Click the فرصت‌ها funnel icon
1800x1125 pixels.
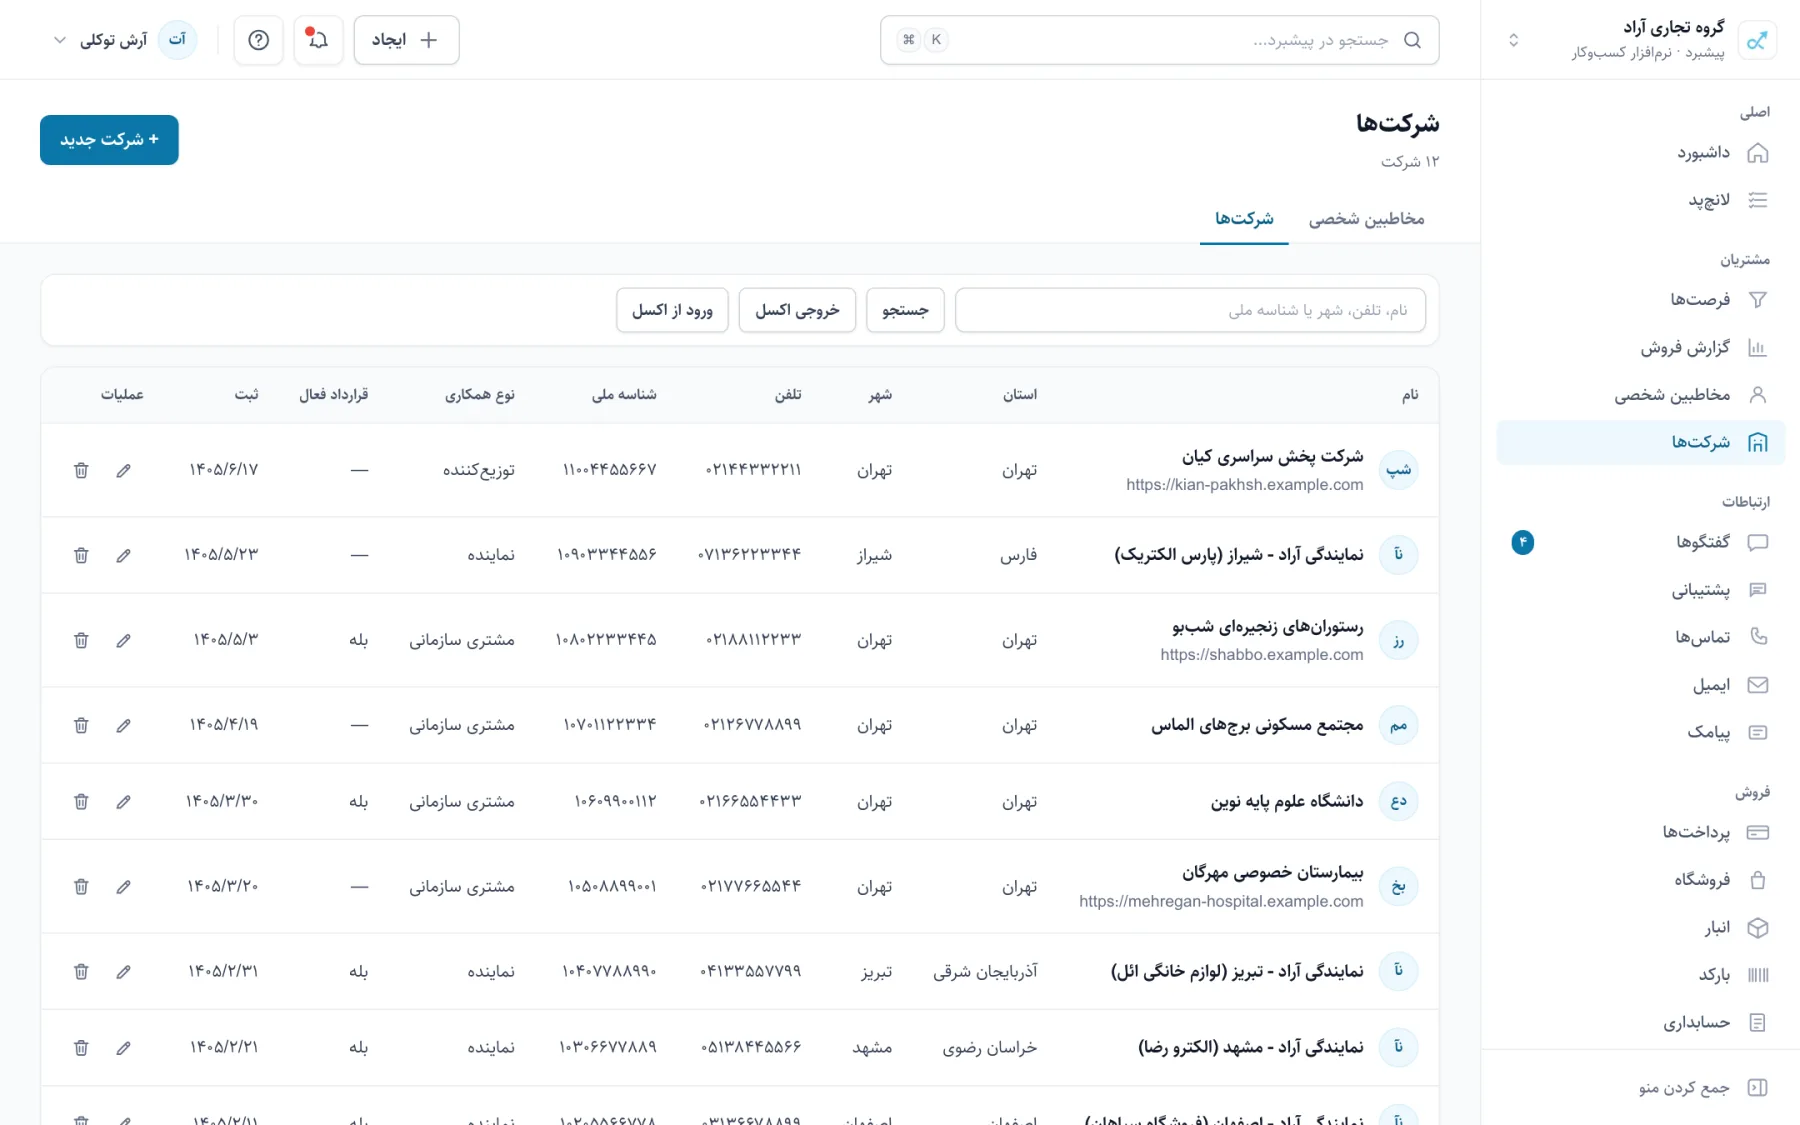pyautogui.click(x=1757, y=299)
